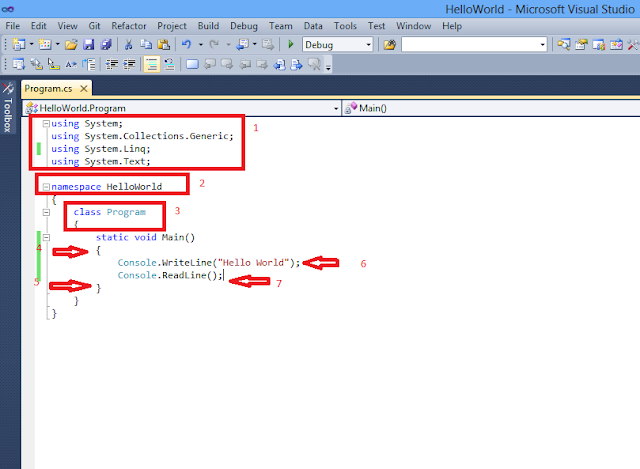This screenshot has height=469, width=640.
Task: Open Solution Explorer from the toolbar
Action: pyautogui.click(x=564, y=44)
